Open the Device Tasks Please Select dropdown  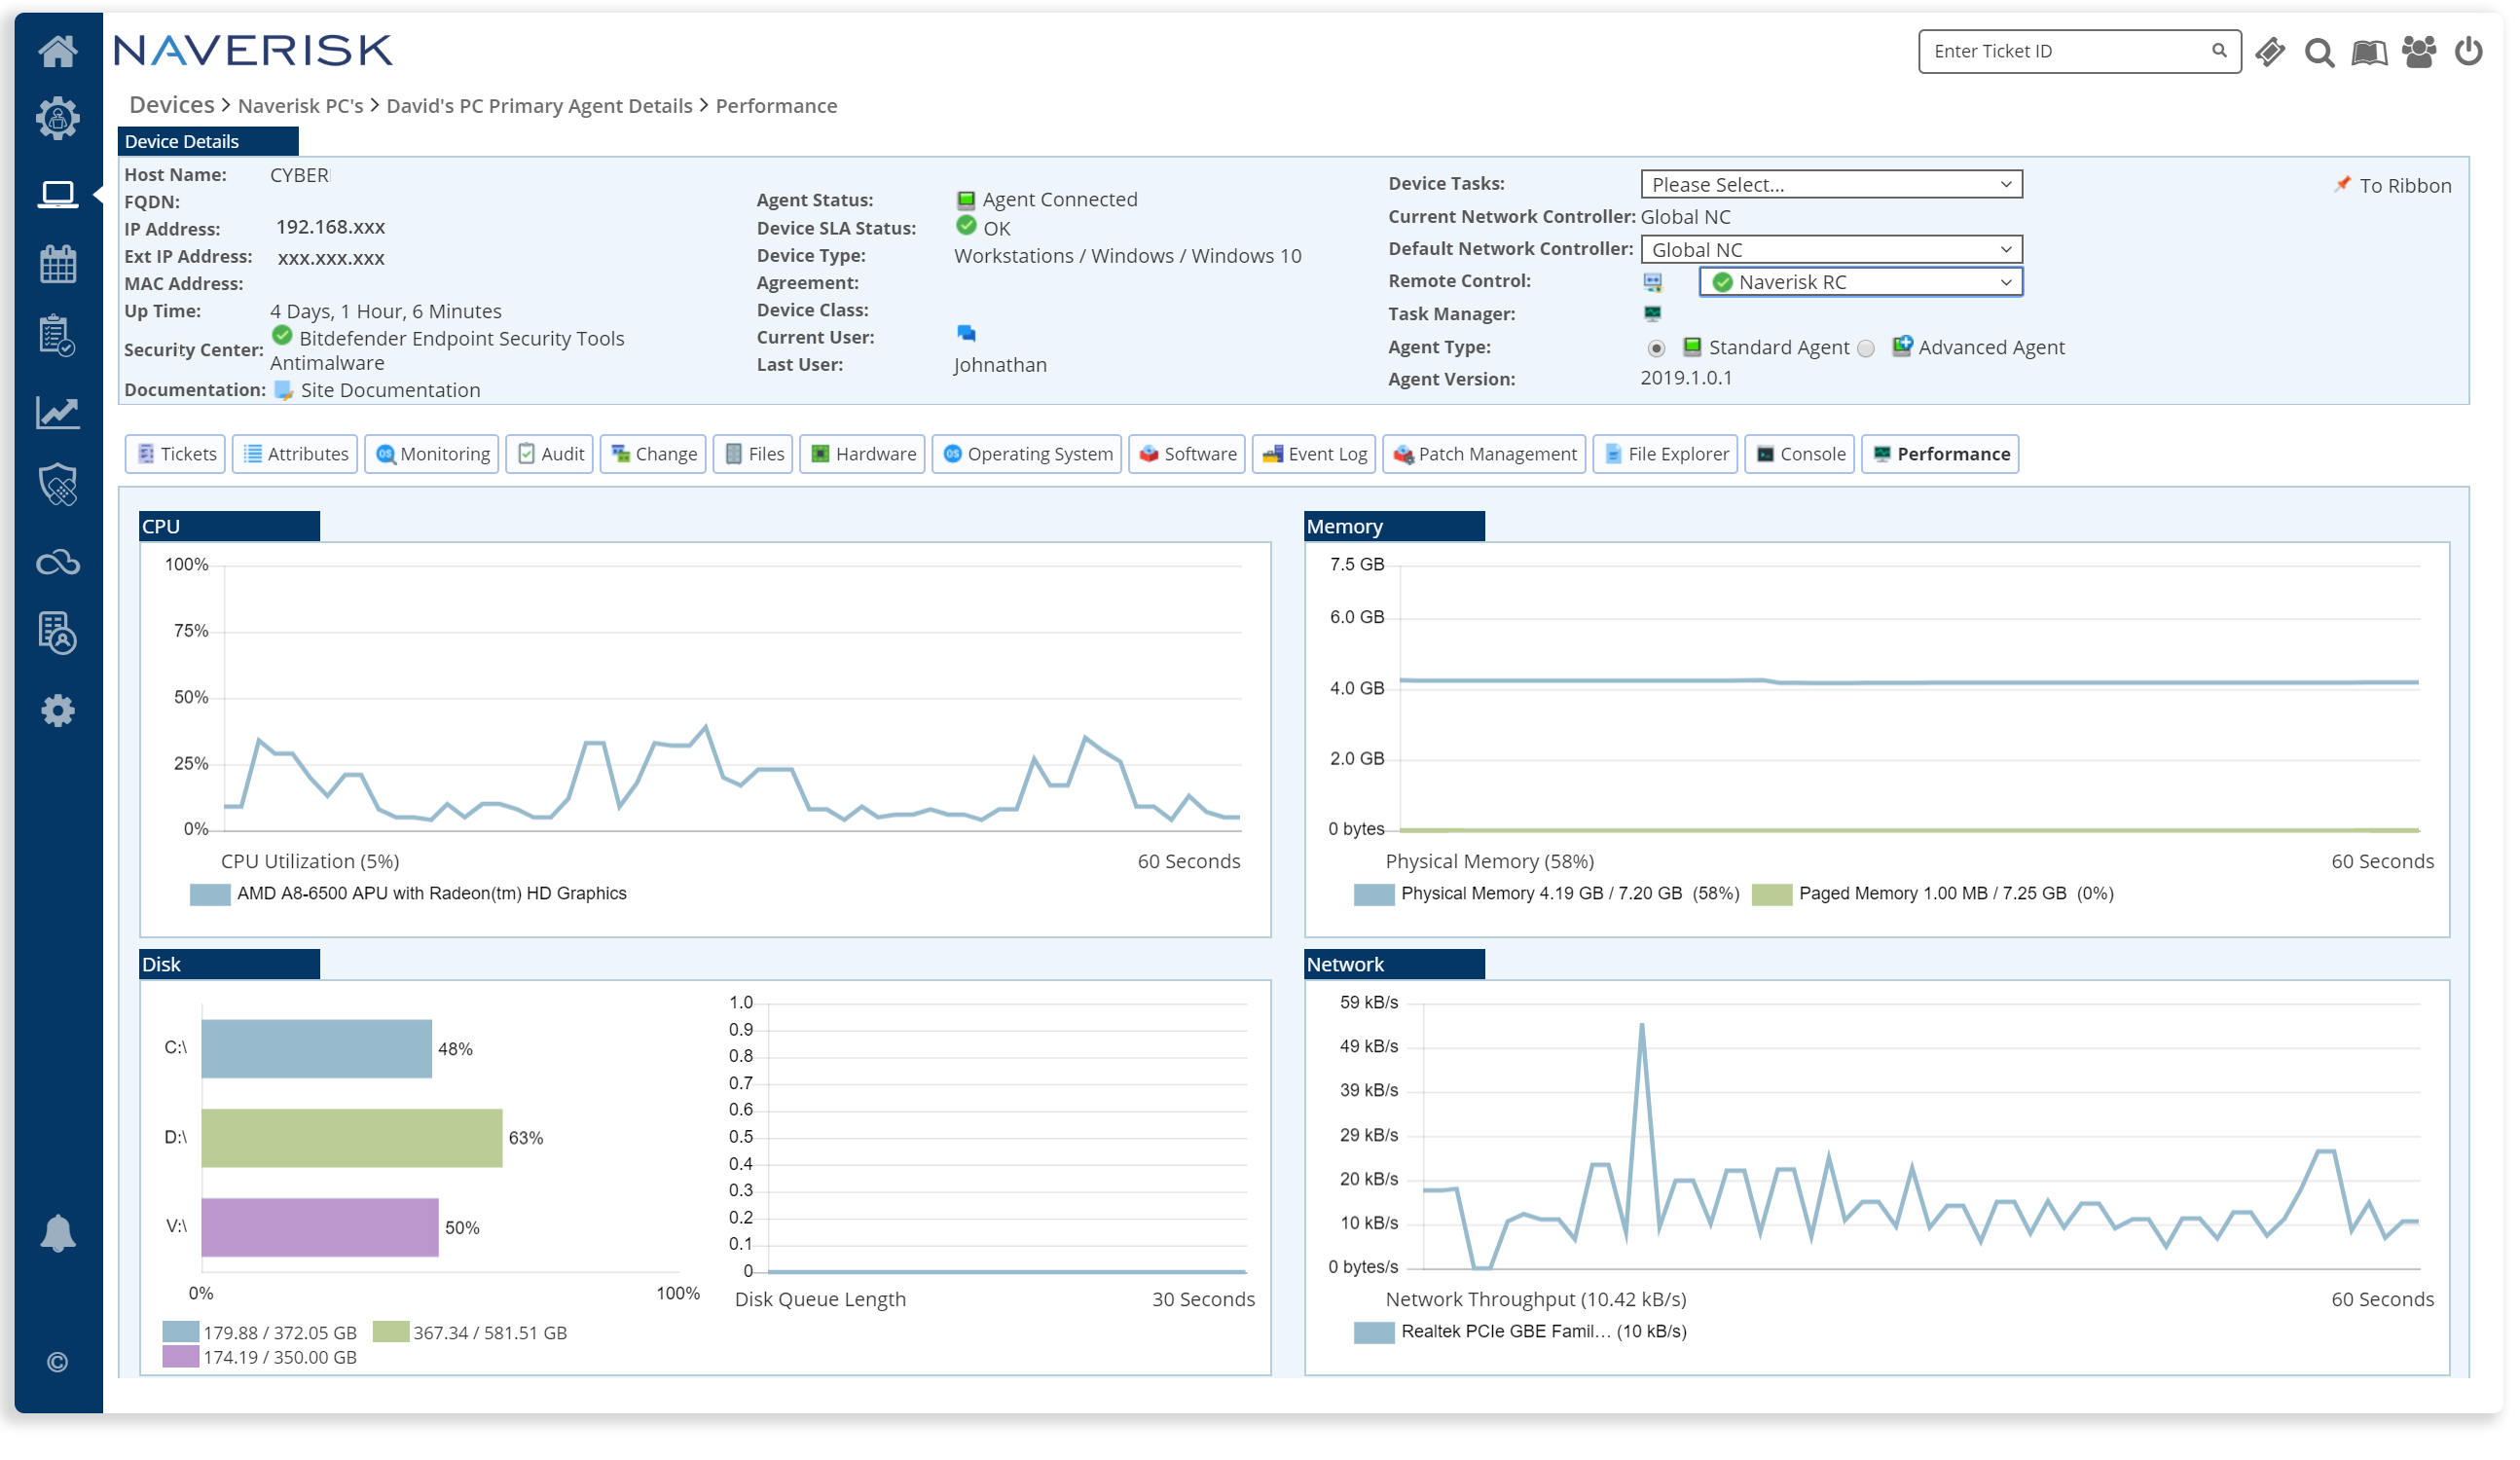[1832, 184]
